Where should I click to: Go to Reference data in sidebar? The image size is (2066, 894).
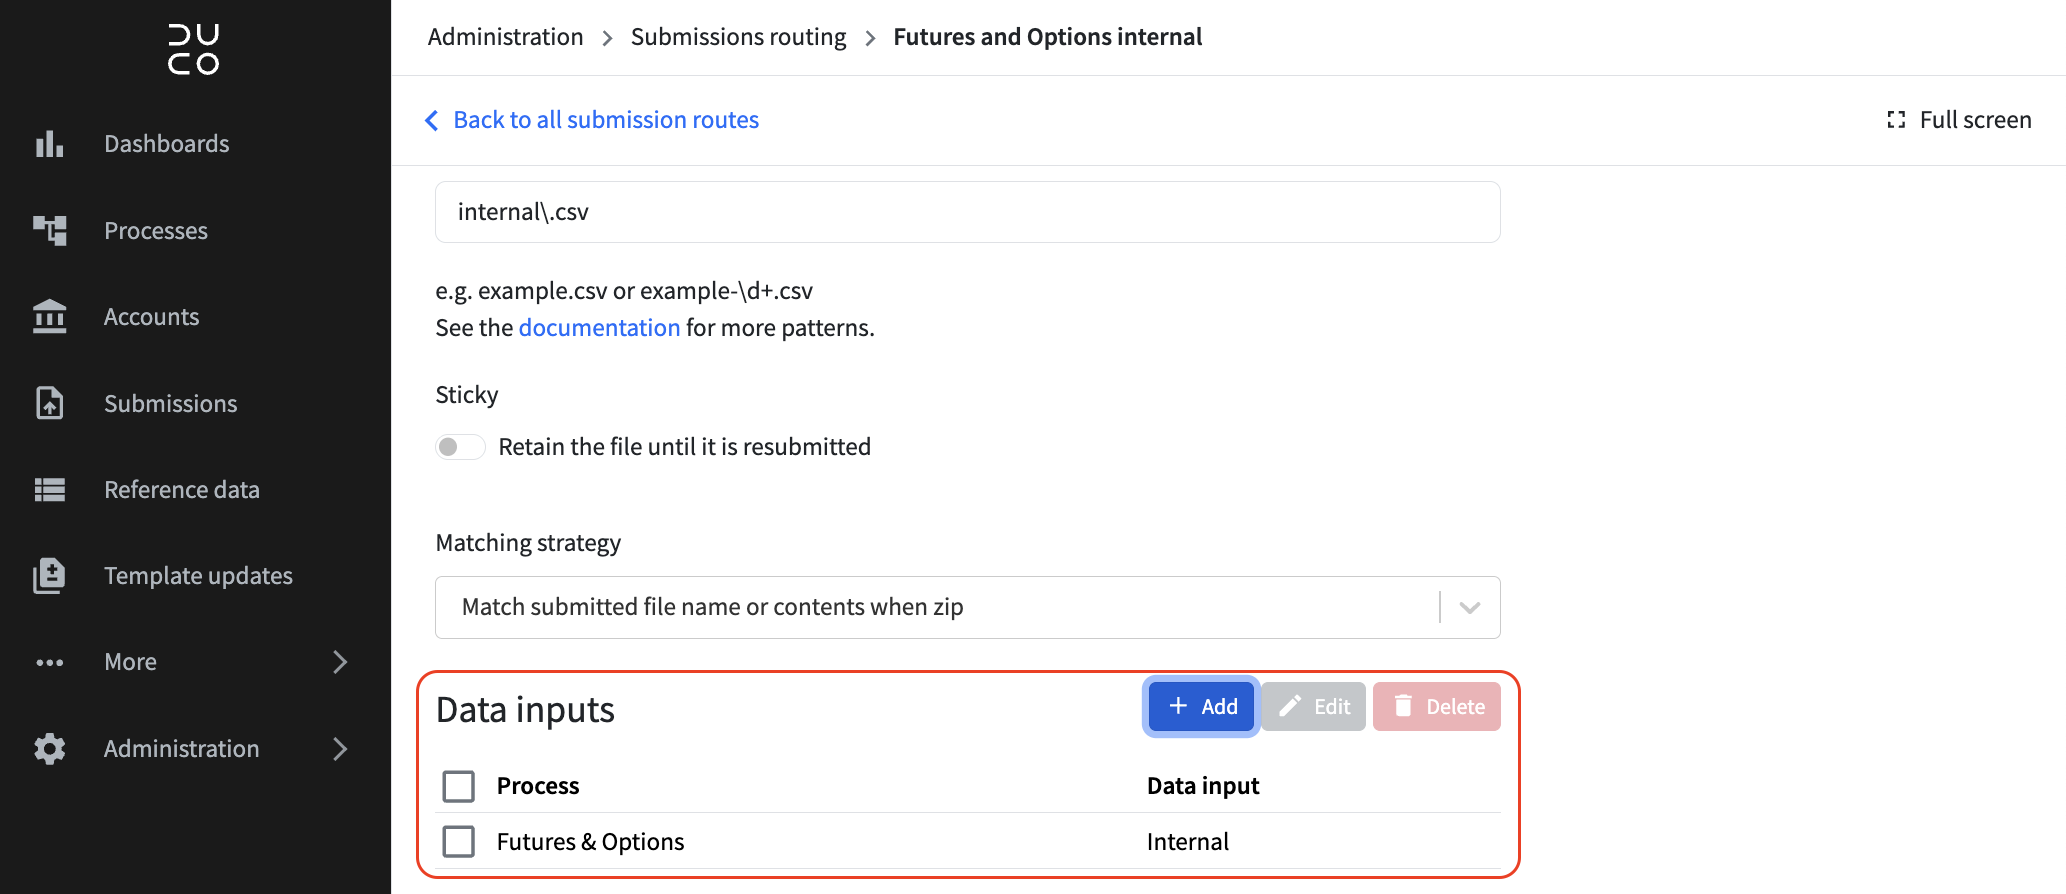click(182, 490)
